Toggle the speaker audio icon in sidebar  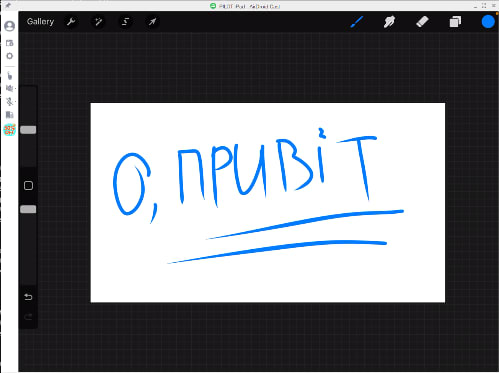(x=10, y=88)
